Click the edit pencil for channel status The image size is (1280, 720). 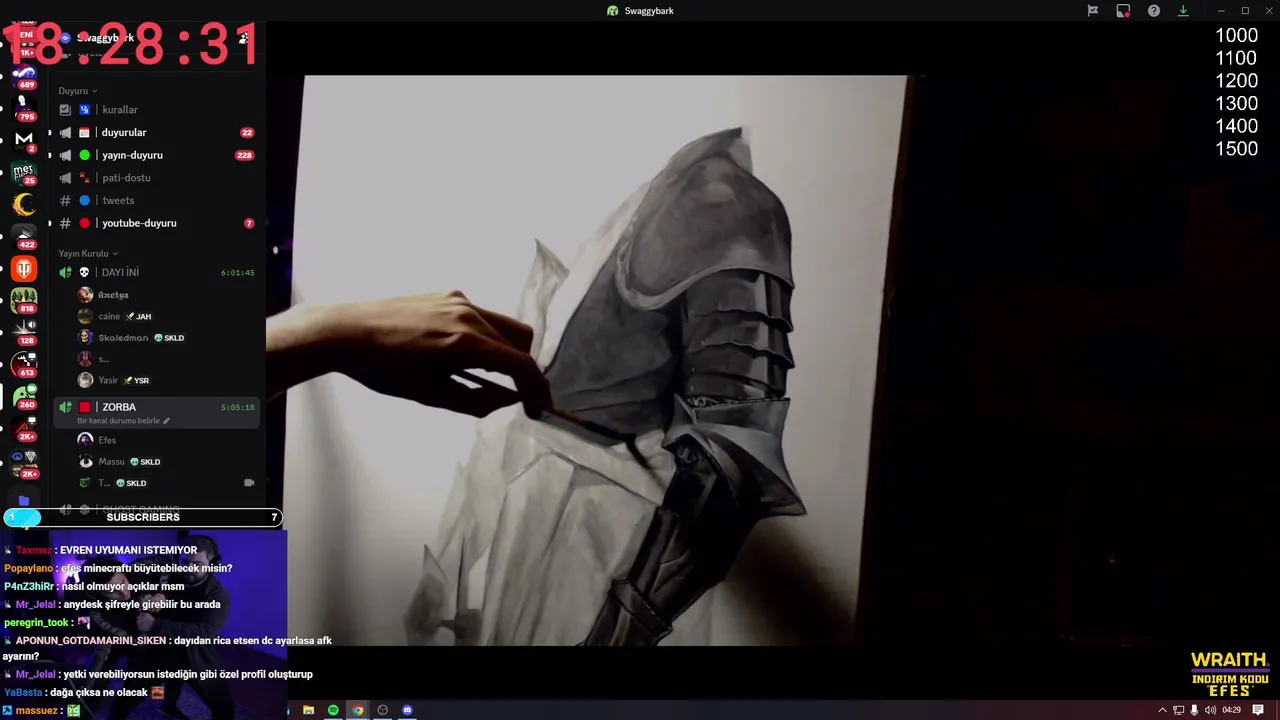pos(167,421)
